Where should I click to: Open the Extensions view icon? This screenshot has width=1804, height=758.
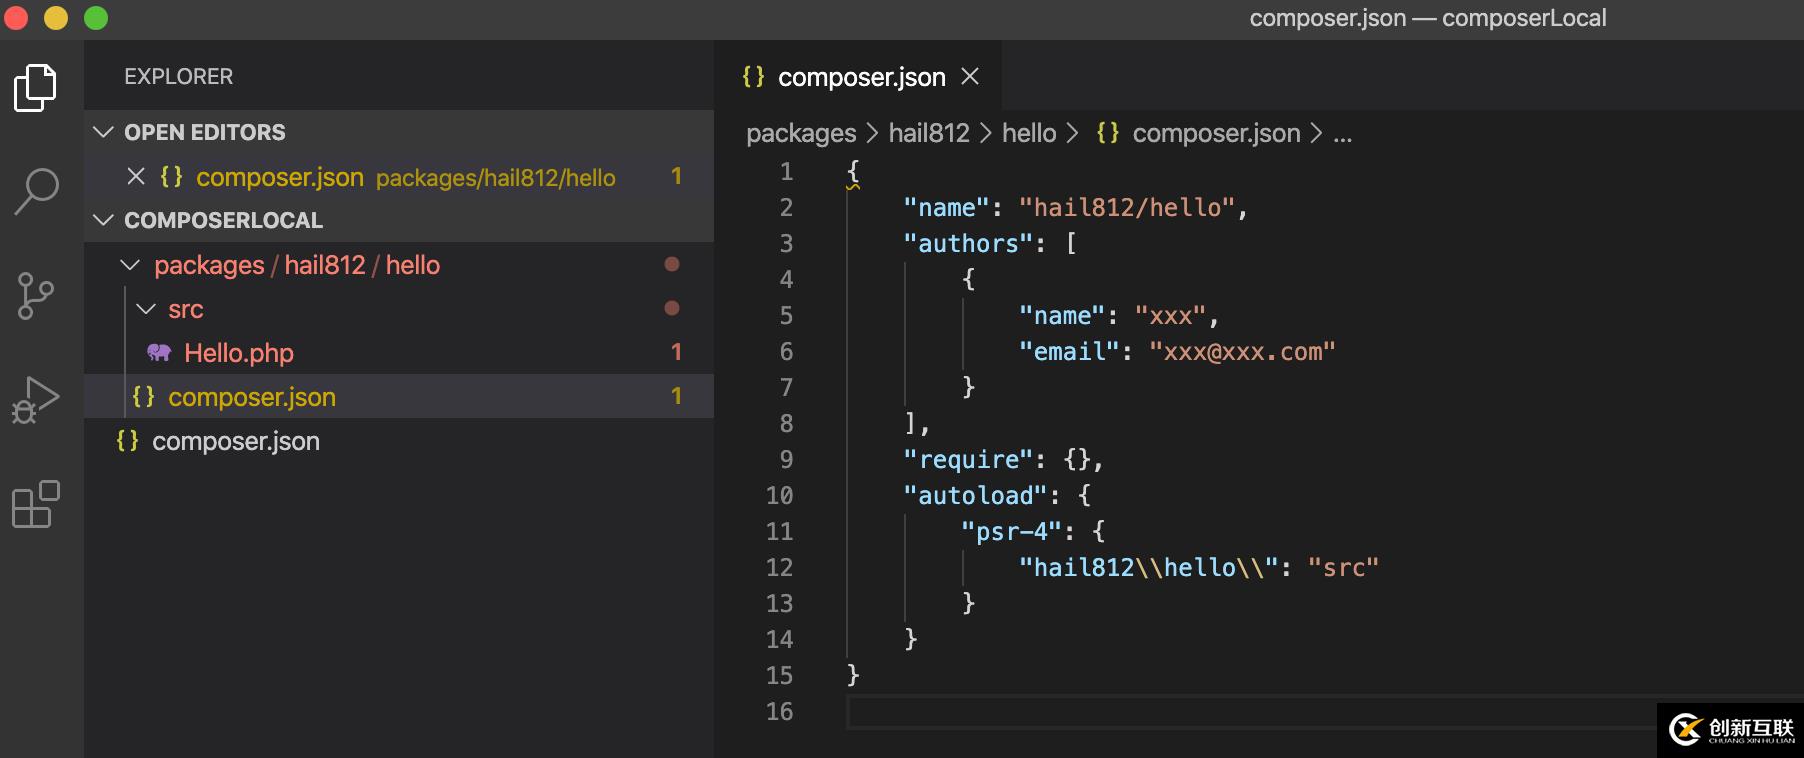36,504
